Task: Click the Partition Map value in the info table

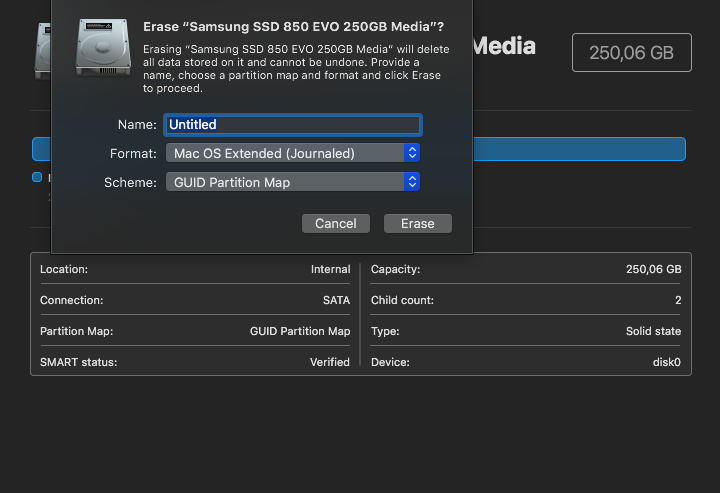Action: tap(300, 331)
